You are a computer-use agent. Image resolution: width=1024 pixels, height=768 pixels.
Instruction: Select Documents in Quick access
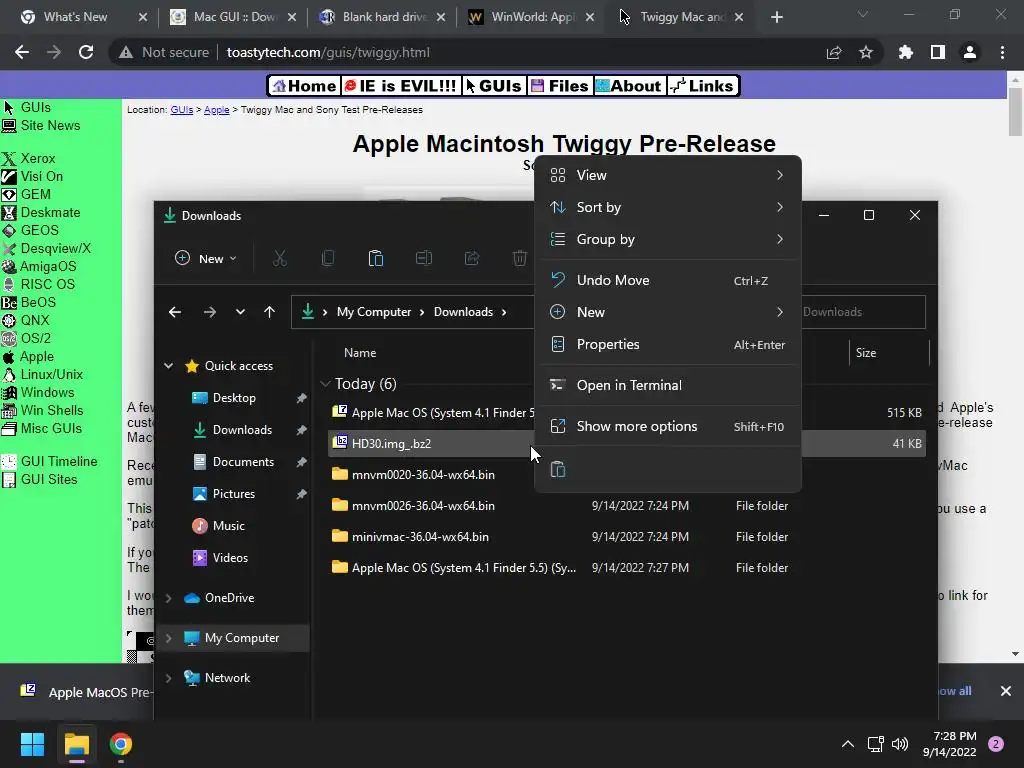point(243,462)
